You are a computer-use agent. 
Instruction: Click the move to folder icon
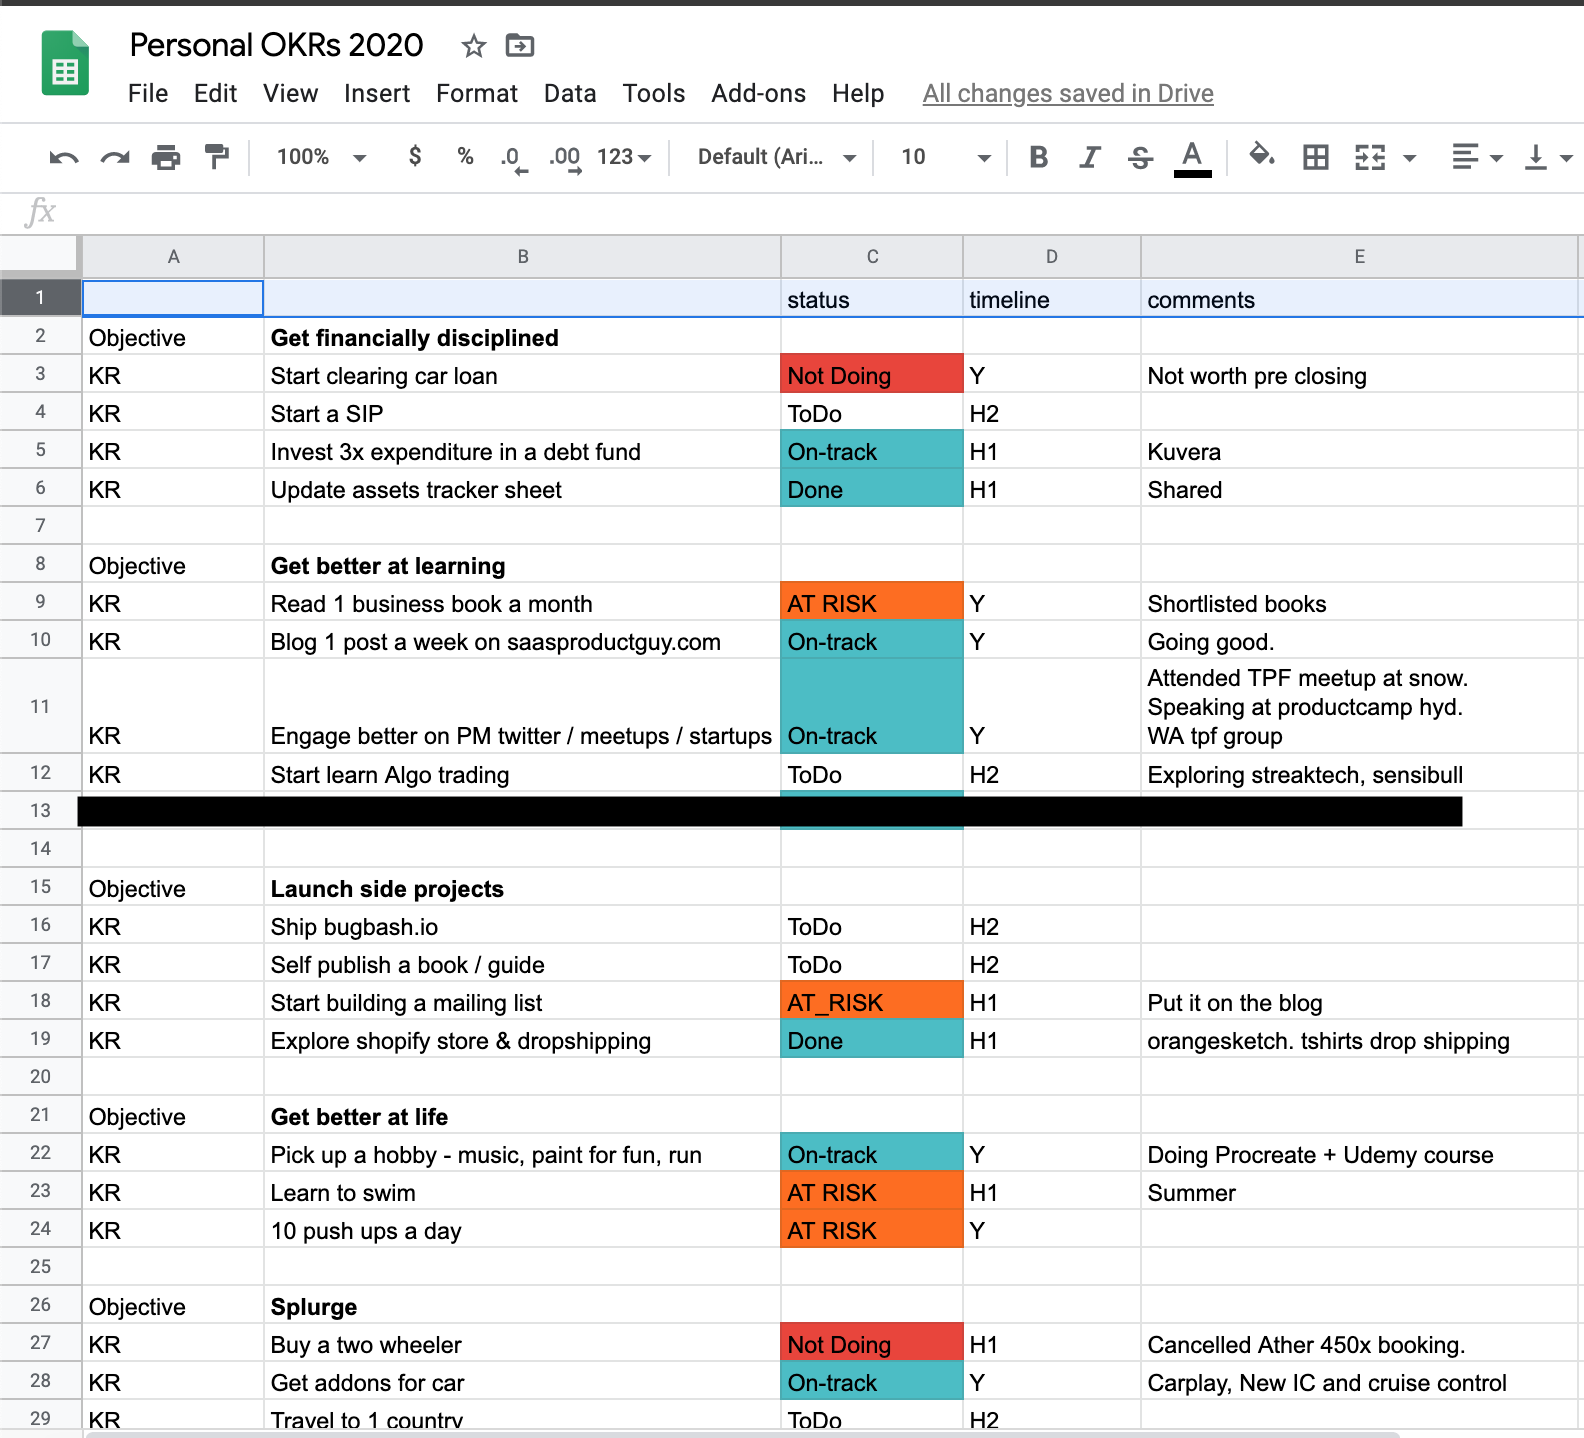pos(520,45)
